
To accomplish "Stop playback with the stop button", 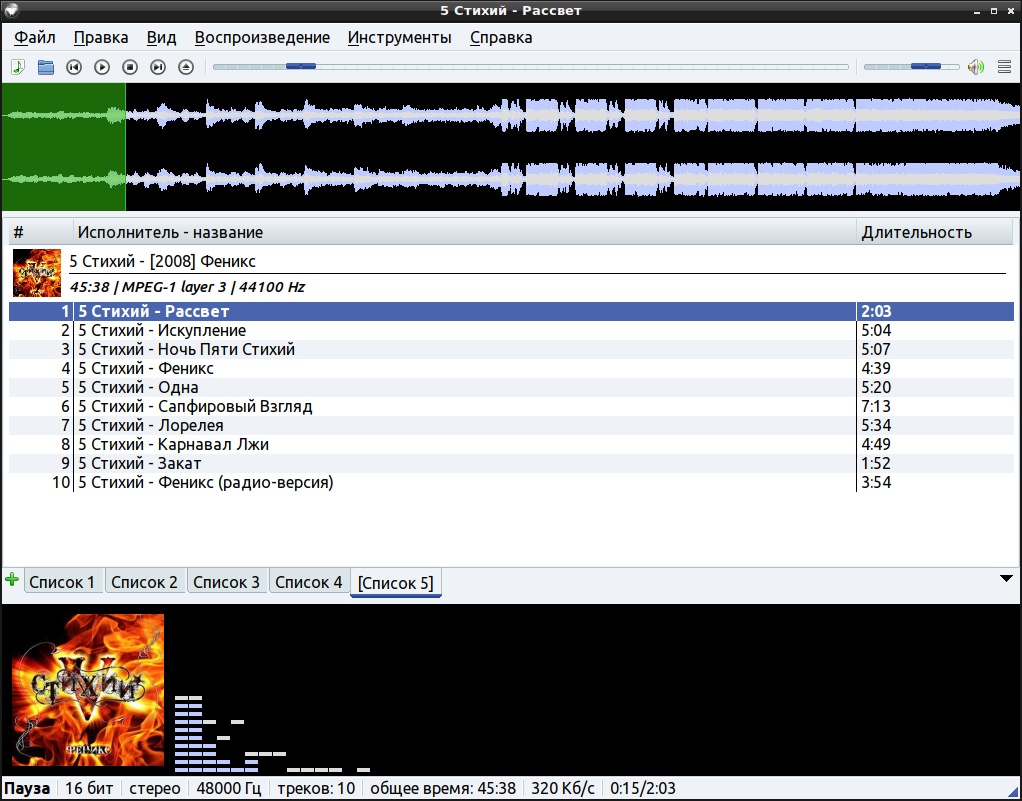I will coord(130,67).
